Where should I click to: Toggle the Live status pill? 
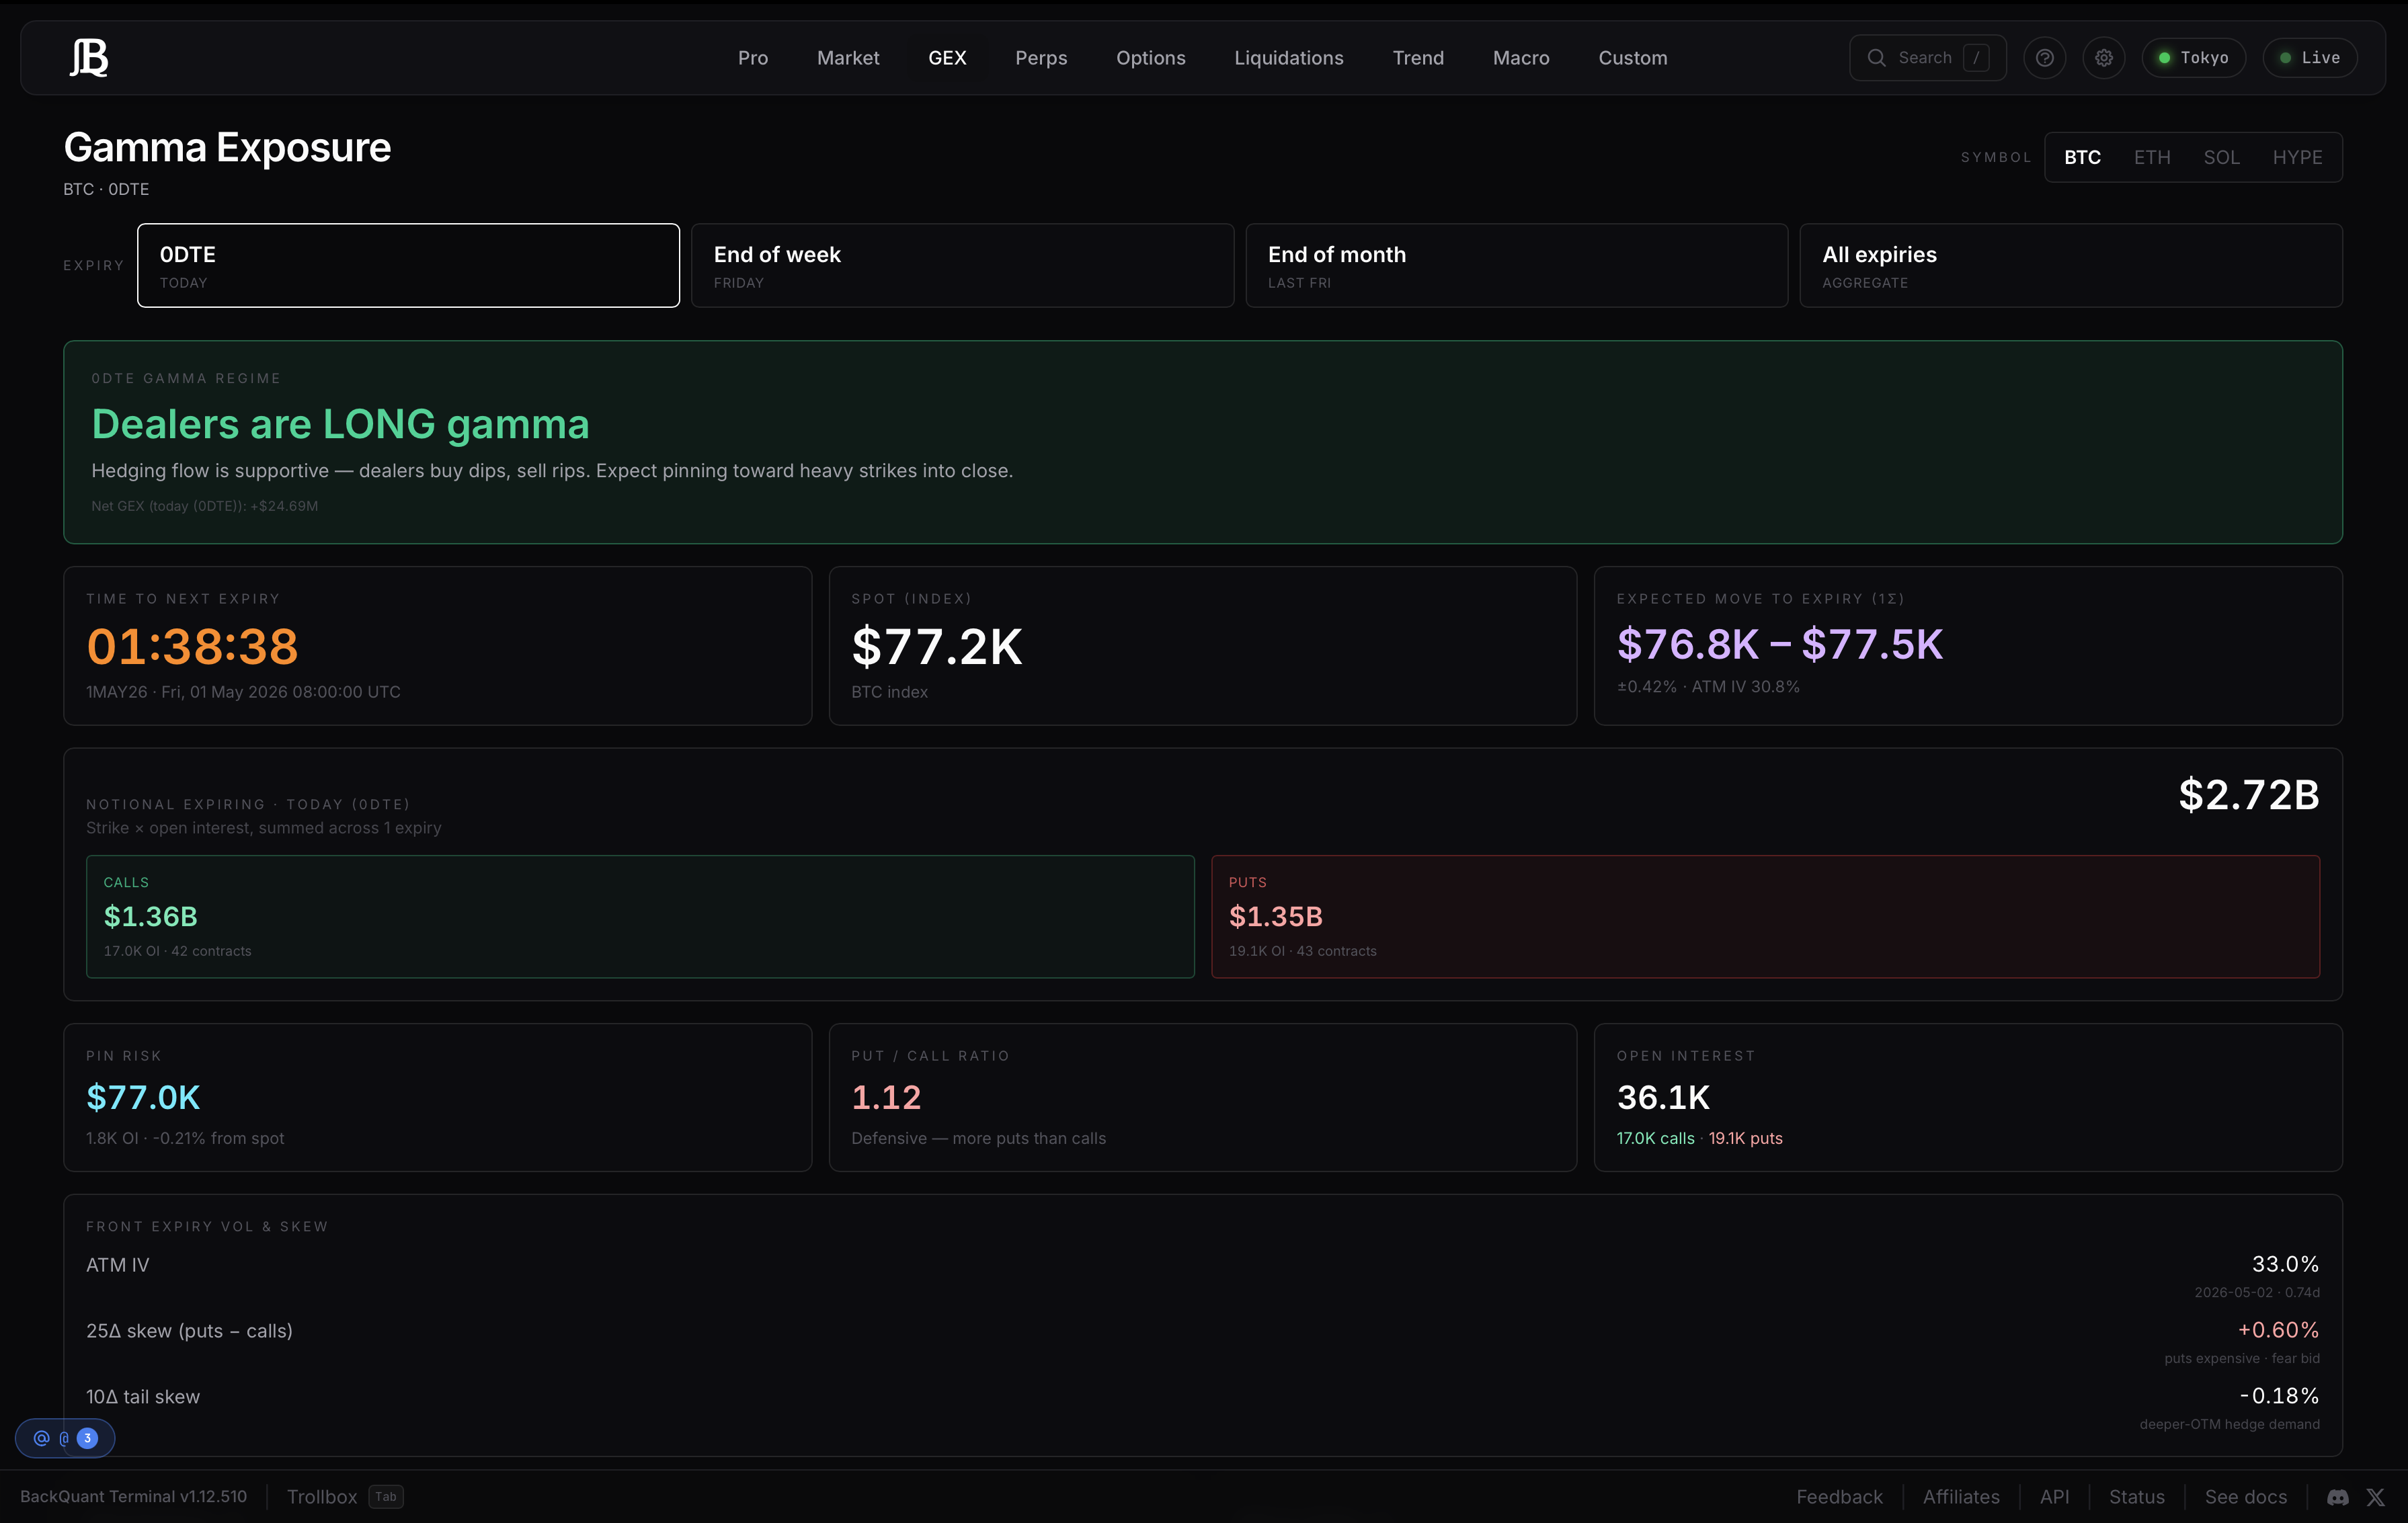pos(2310,58)
